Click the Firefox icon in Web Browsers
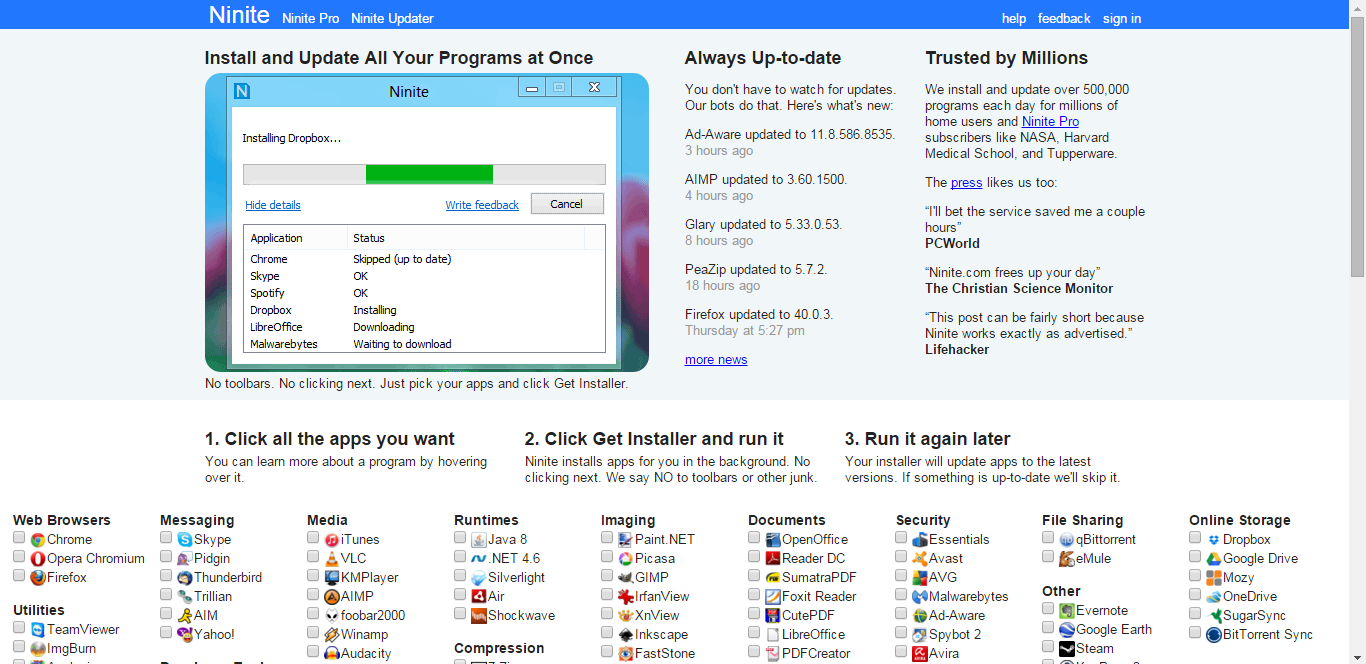The height and width of the screenshot is (664, 1366). pyautogui.click(x=38, y=578)
